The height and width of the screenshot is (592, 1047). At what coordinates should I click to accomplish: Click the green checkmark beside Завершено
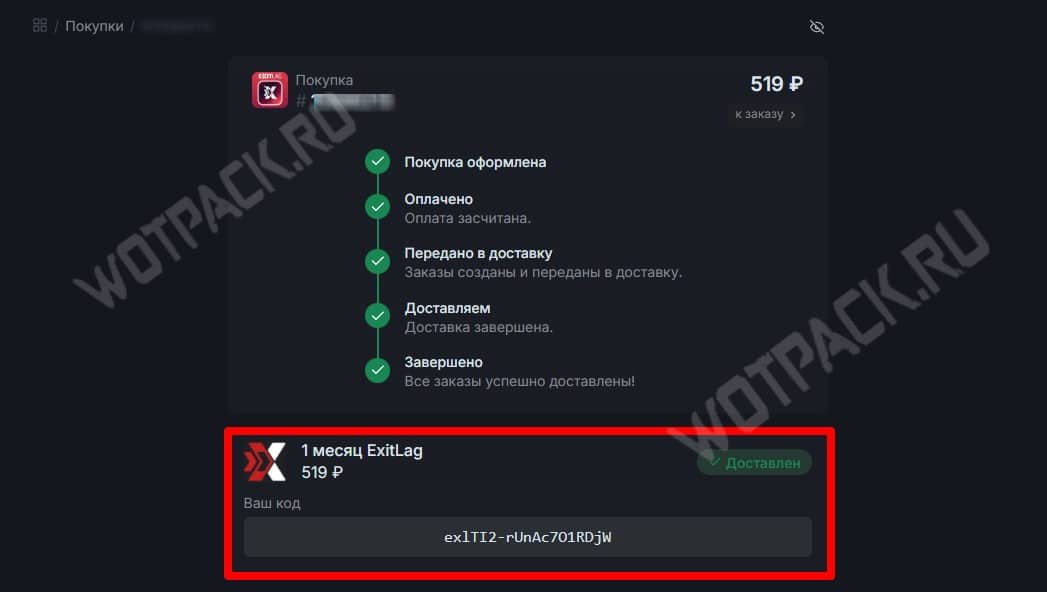point(377,370)
